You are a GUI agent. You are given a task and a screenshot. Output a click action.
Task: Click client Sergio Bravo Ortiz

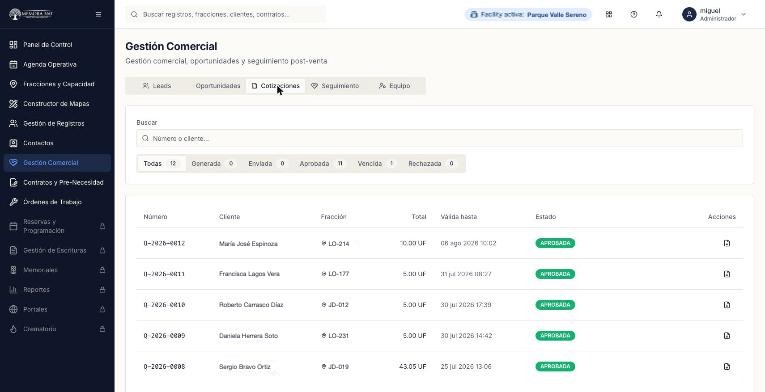pos(244,367)
